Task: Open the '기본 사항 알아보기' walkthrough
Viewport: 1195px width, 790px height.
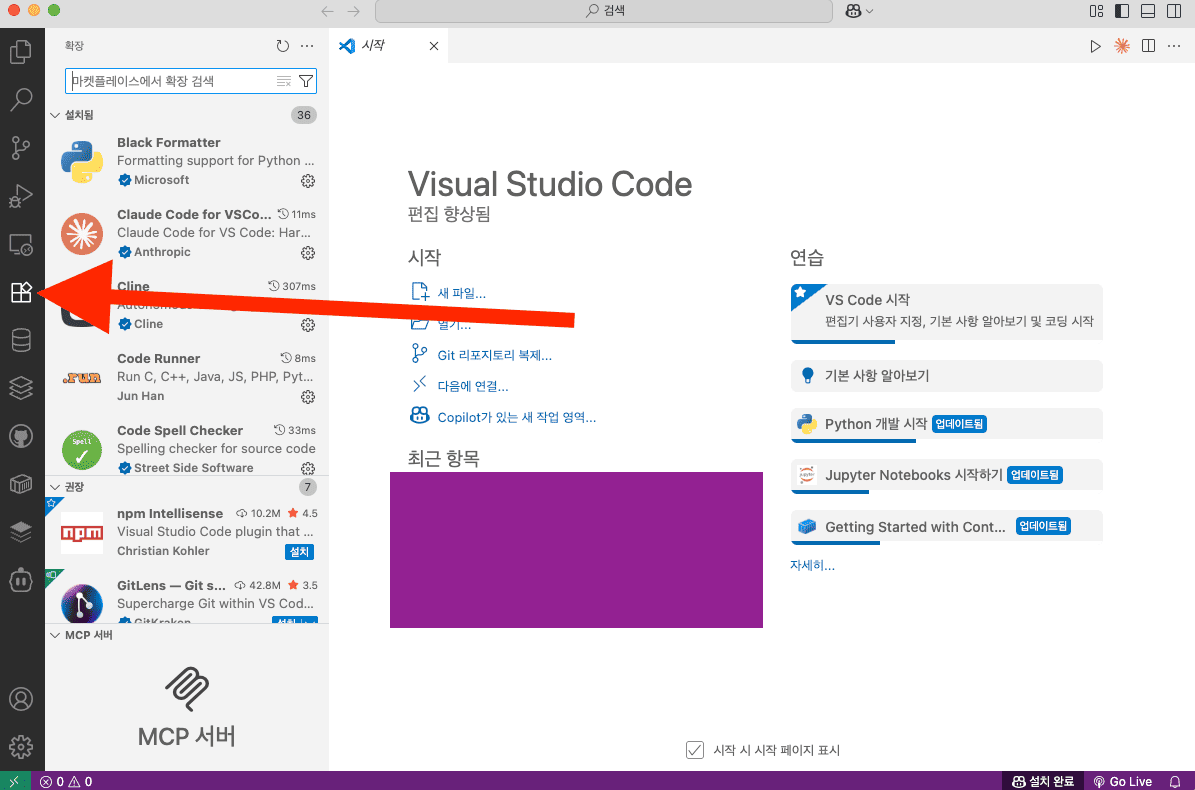Action: point(947,376)
